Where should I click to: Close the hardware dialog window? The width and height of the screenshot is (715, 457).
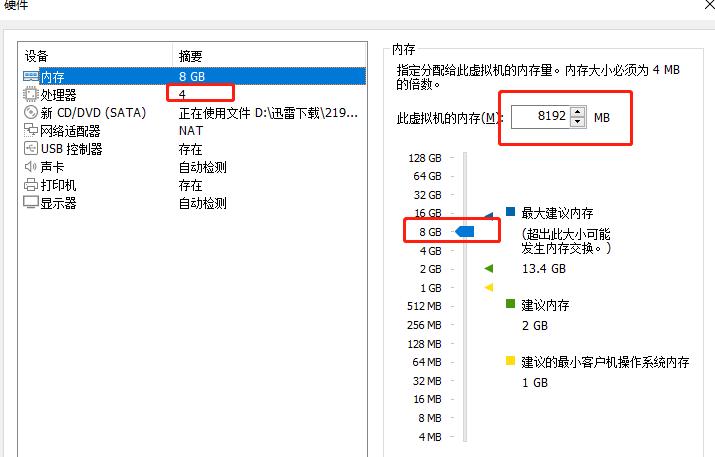[x=708, y=4]
